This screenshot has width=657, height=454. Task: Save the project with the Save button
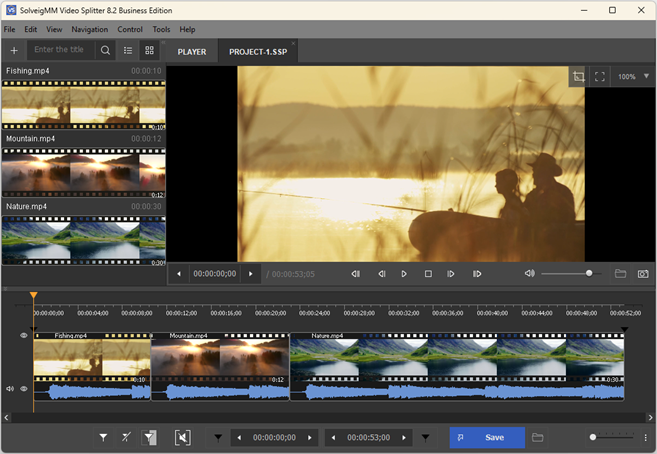pyautogui.click(x=487, y=438)
